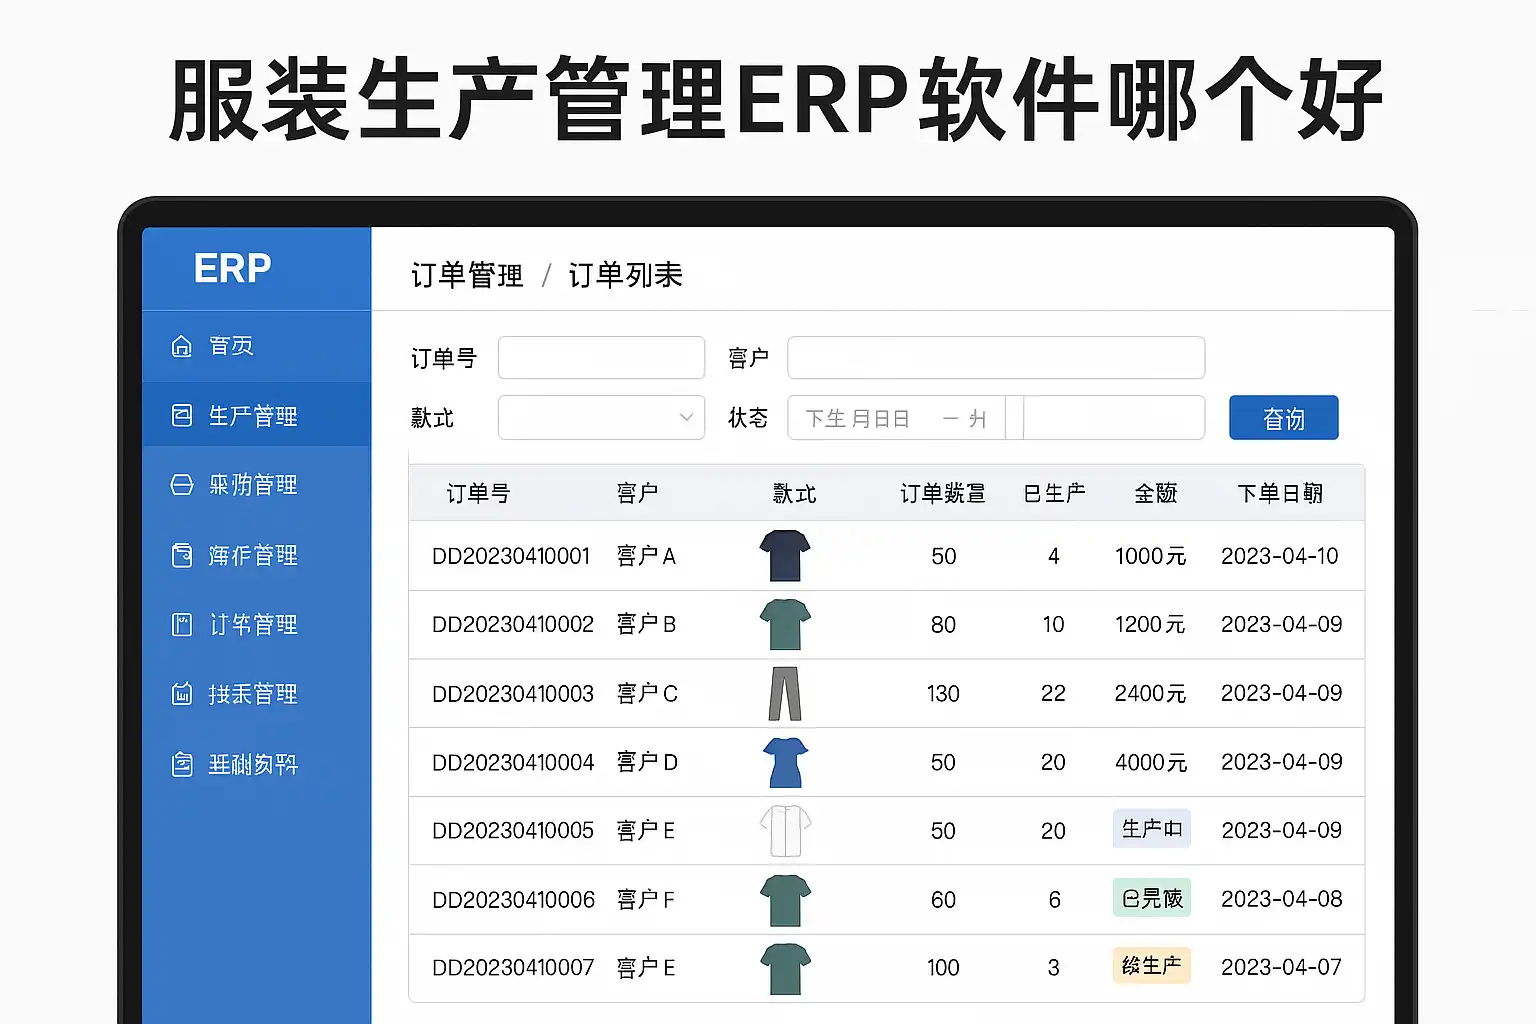This screenshot has height=1024, width=1536.
Task: Click the 生产管理 sidebar icon
Action: tap(181, 416)
